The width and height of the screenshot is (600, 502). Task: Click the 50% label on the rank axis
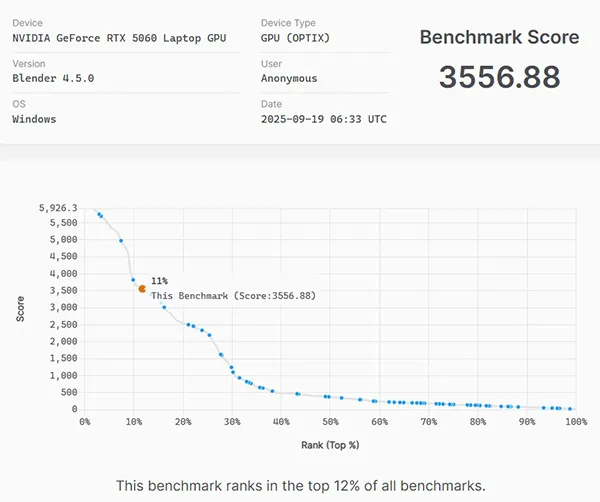(x=329, y=422)
